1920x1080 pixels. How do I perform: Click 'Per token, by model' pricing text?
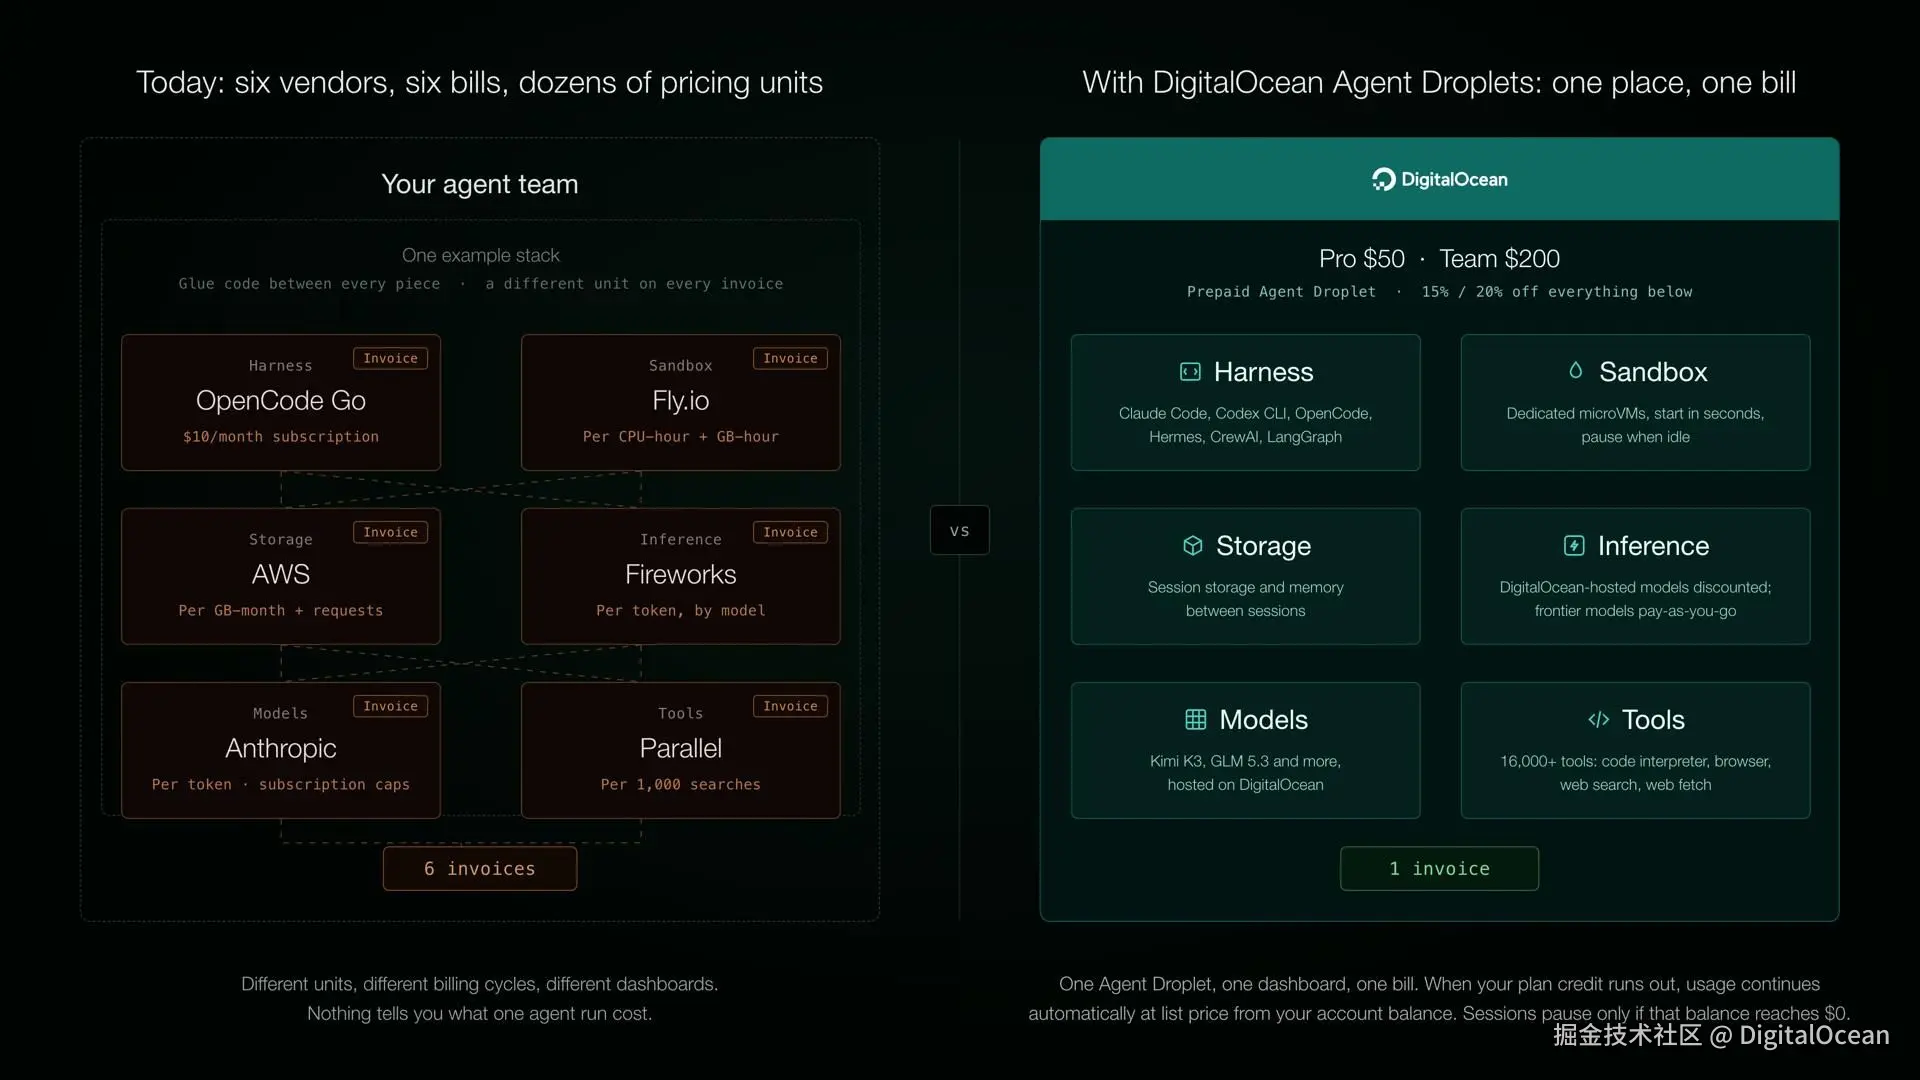681,611
